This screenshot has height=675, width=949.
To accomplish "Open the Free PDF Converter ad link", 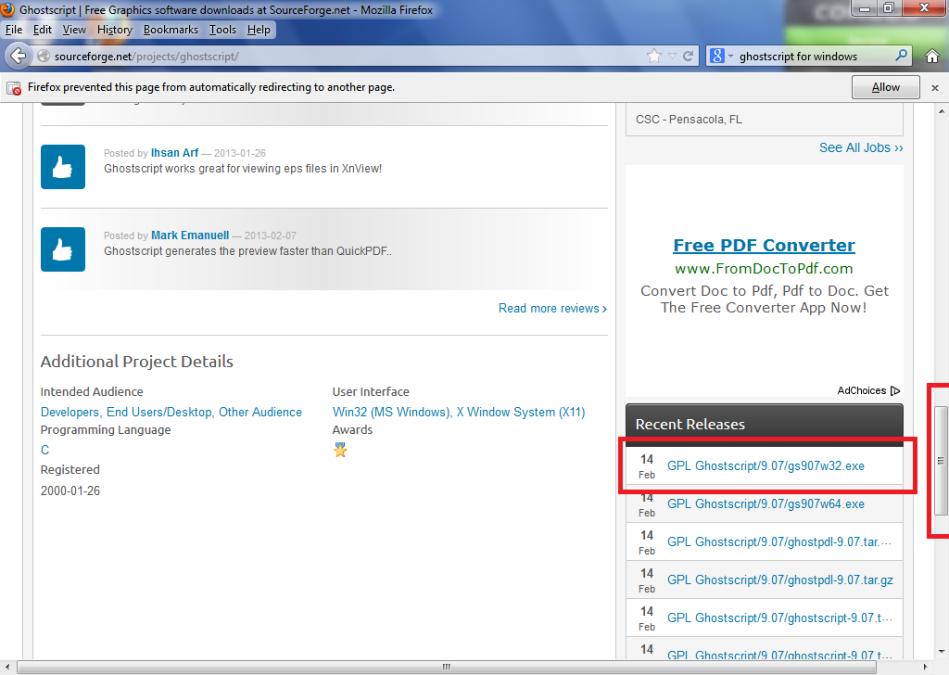I will [x=764, y=245].
